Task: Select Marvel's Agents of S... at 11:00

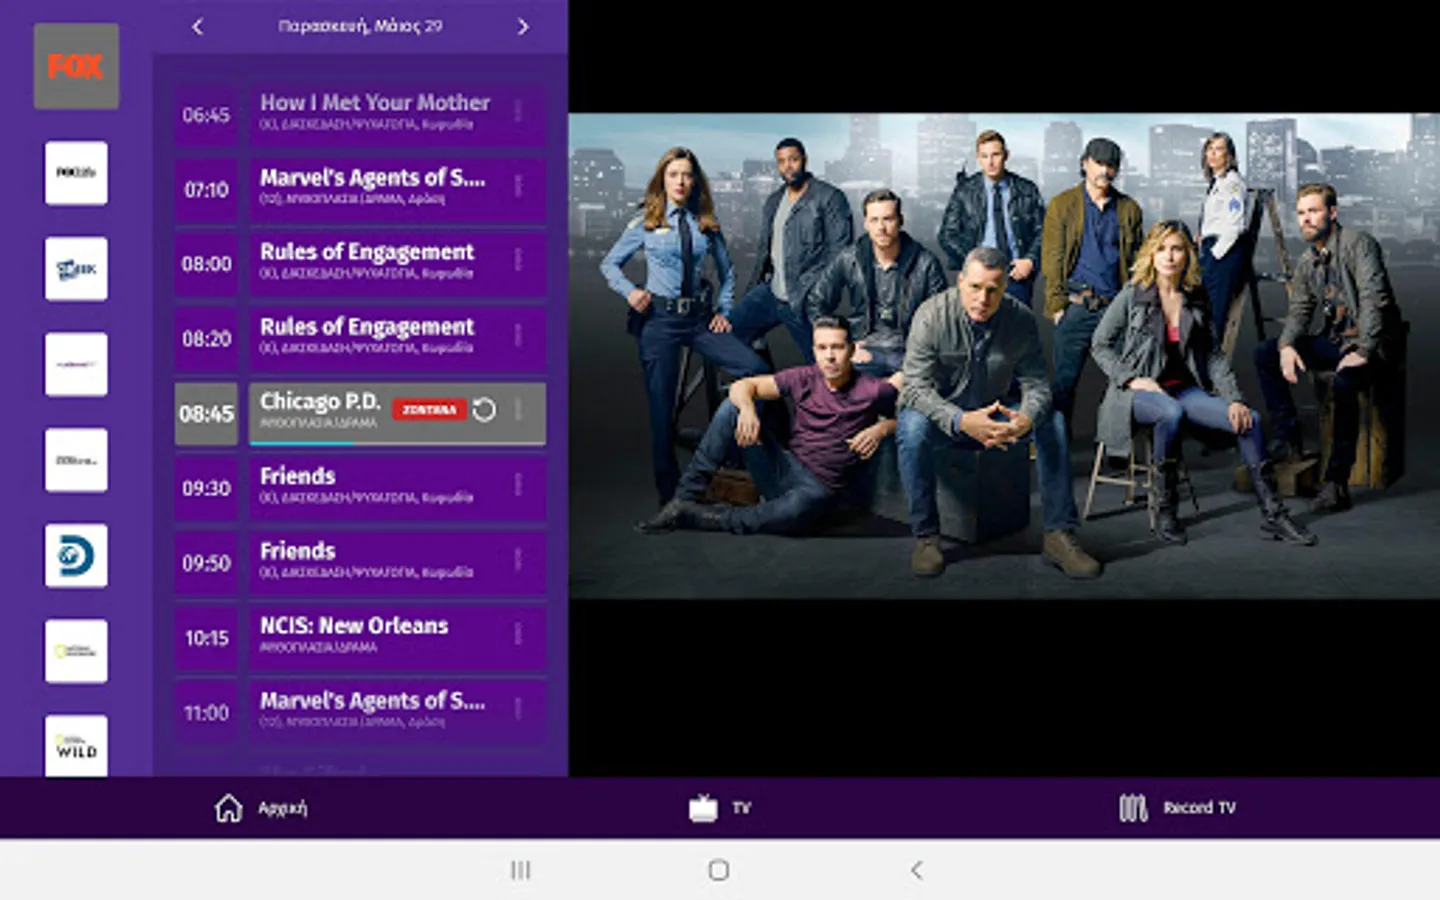Action: [x=397, y=712]
